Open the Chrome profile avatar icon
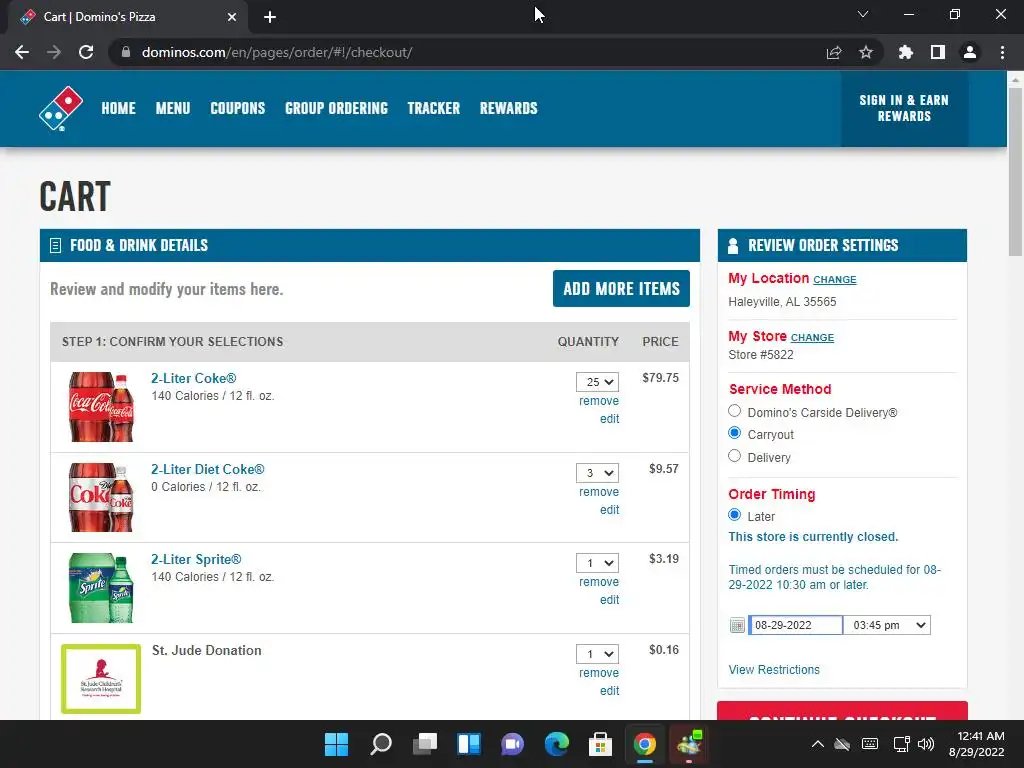 (970, 52)
